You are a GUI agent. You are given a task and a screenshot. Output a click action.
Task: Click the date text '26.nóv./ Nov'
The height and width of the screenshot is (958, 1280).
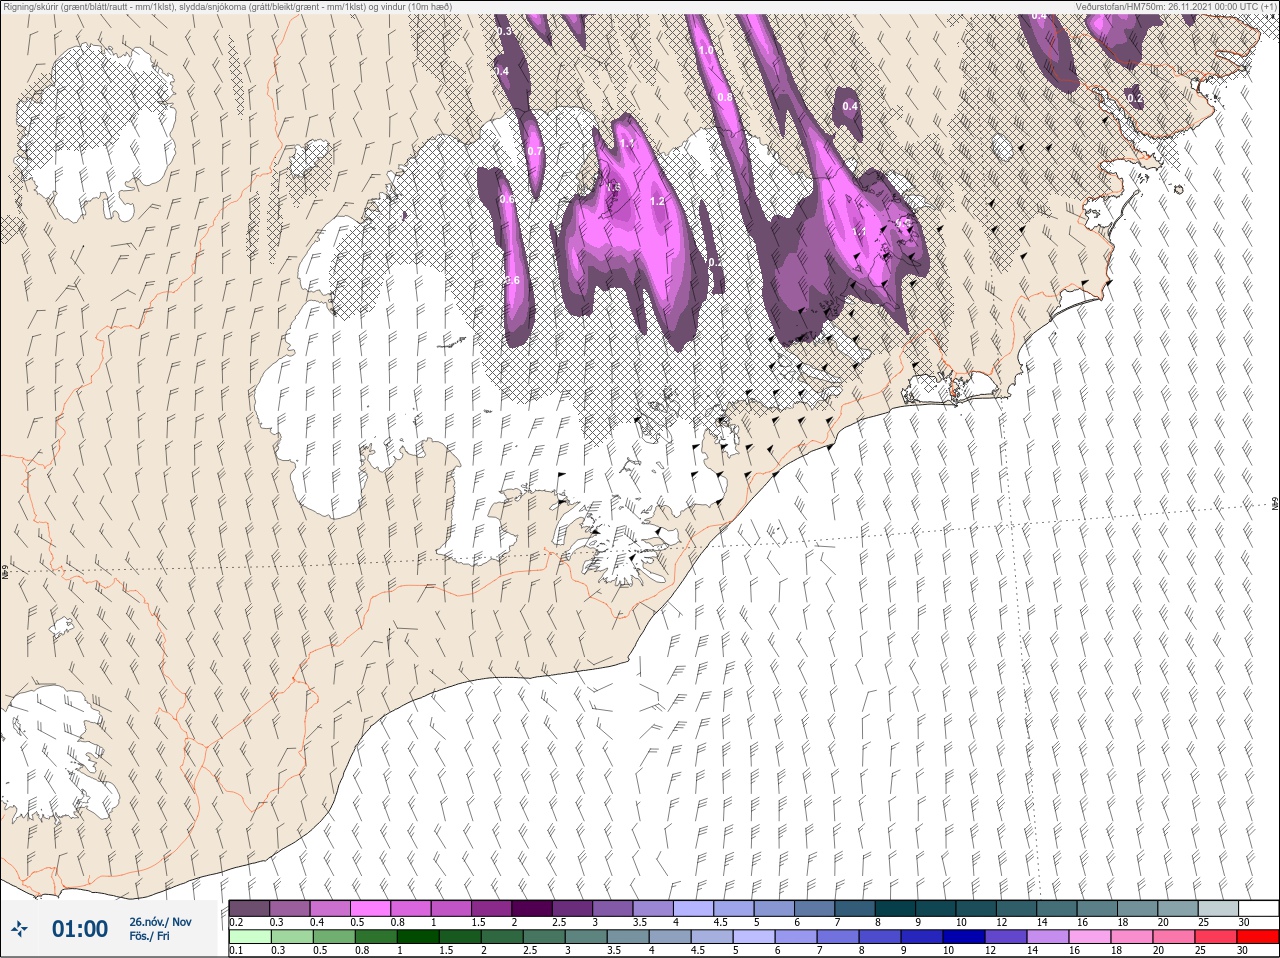coord(160,922)
